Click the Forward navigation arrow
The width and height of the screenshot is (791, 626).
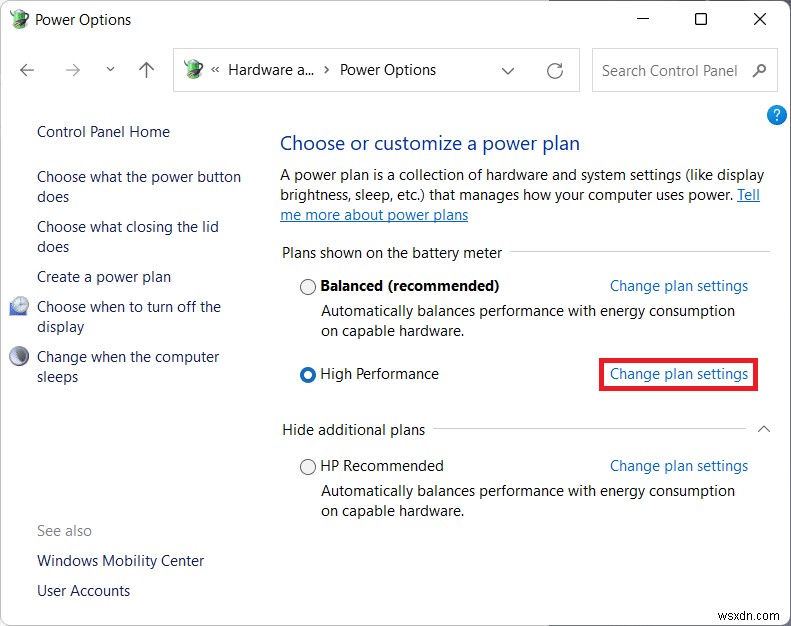click(72, 70)
